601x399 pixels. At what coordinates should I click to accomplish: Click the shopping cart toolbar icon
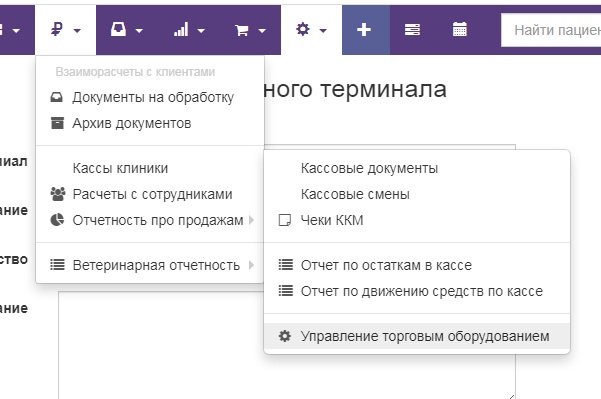click(x=242, y=30)
